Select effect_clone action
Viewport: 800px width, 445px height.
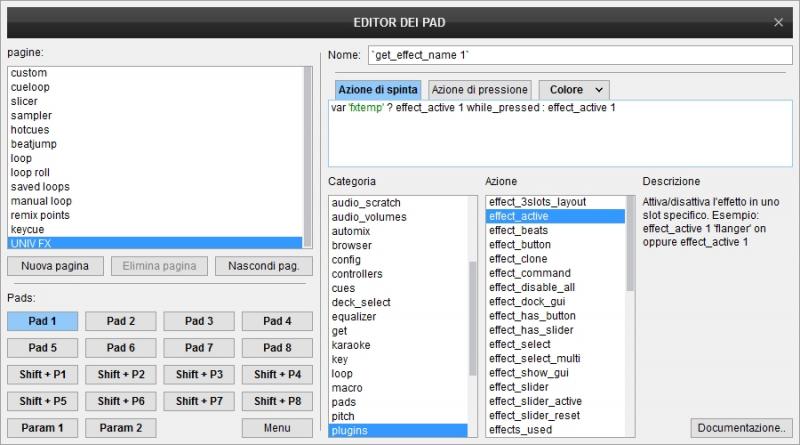(555, 259)
